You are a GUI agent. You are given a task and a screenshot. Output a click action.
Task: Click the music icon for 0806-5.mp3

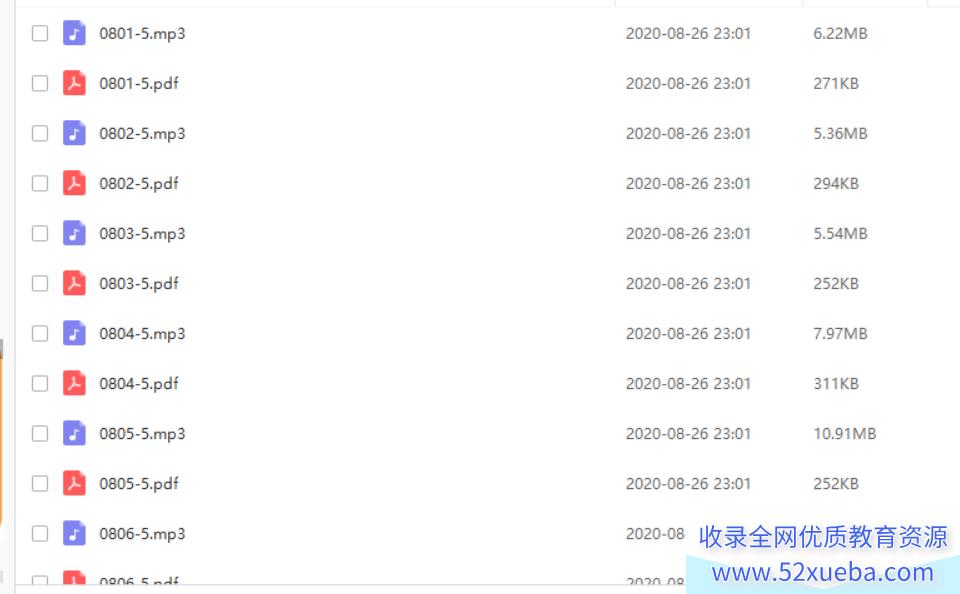point(74,533)
